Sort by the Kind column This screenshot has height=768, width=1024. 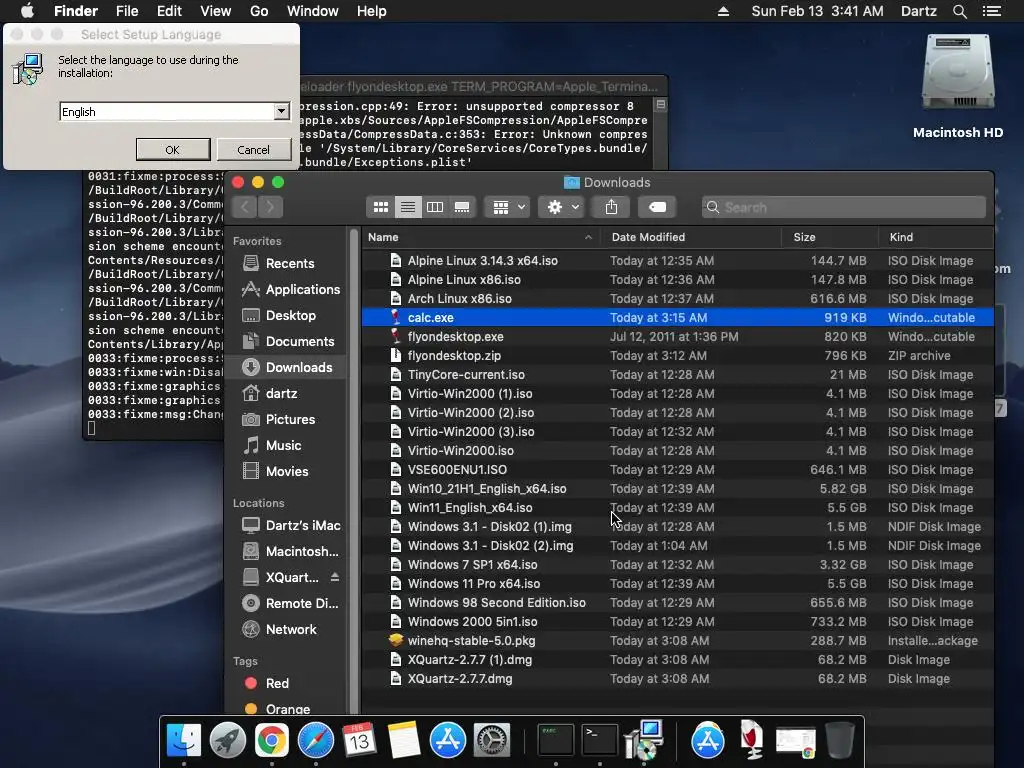point(936,237)
